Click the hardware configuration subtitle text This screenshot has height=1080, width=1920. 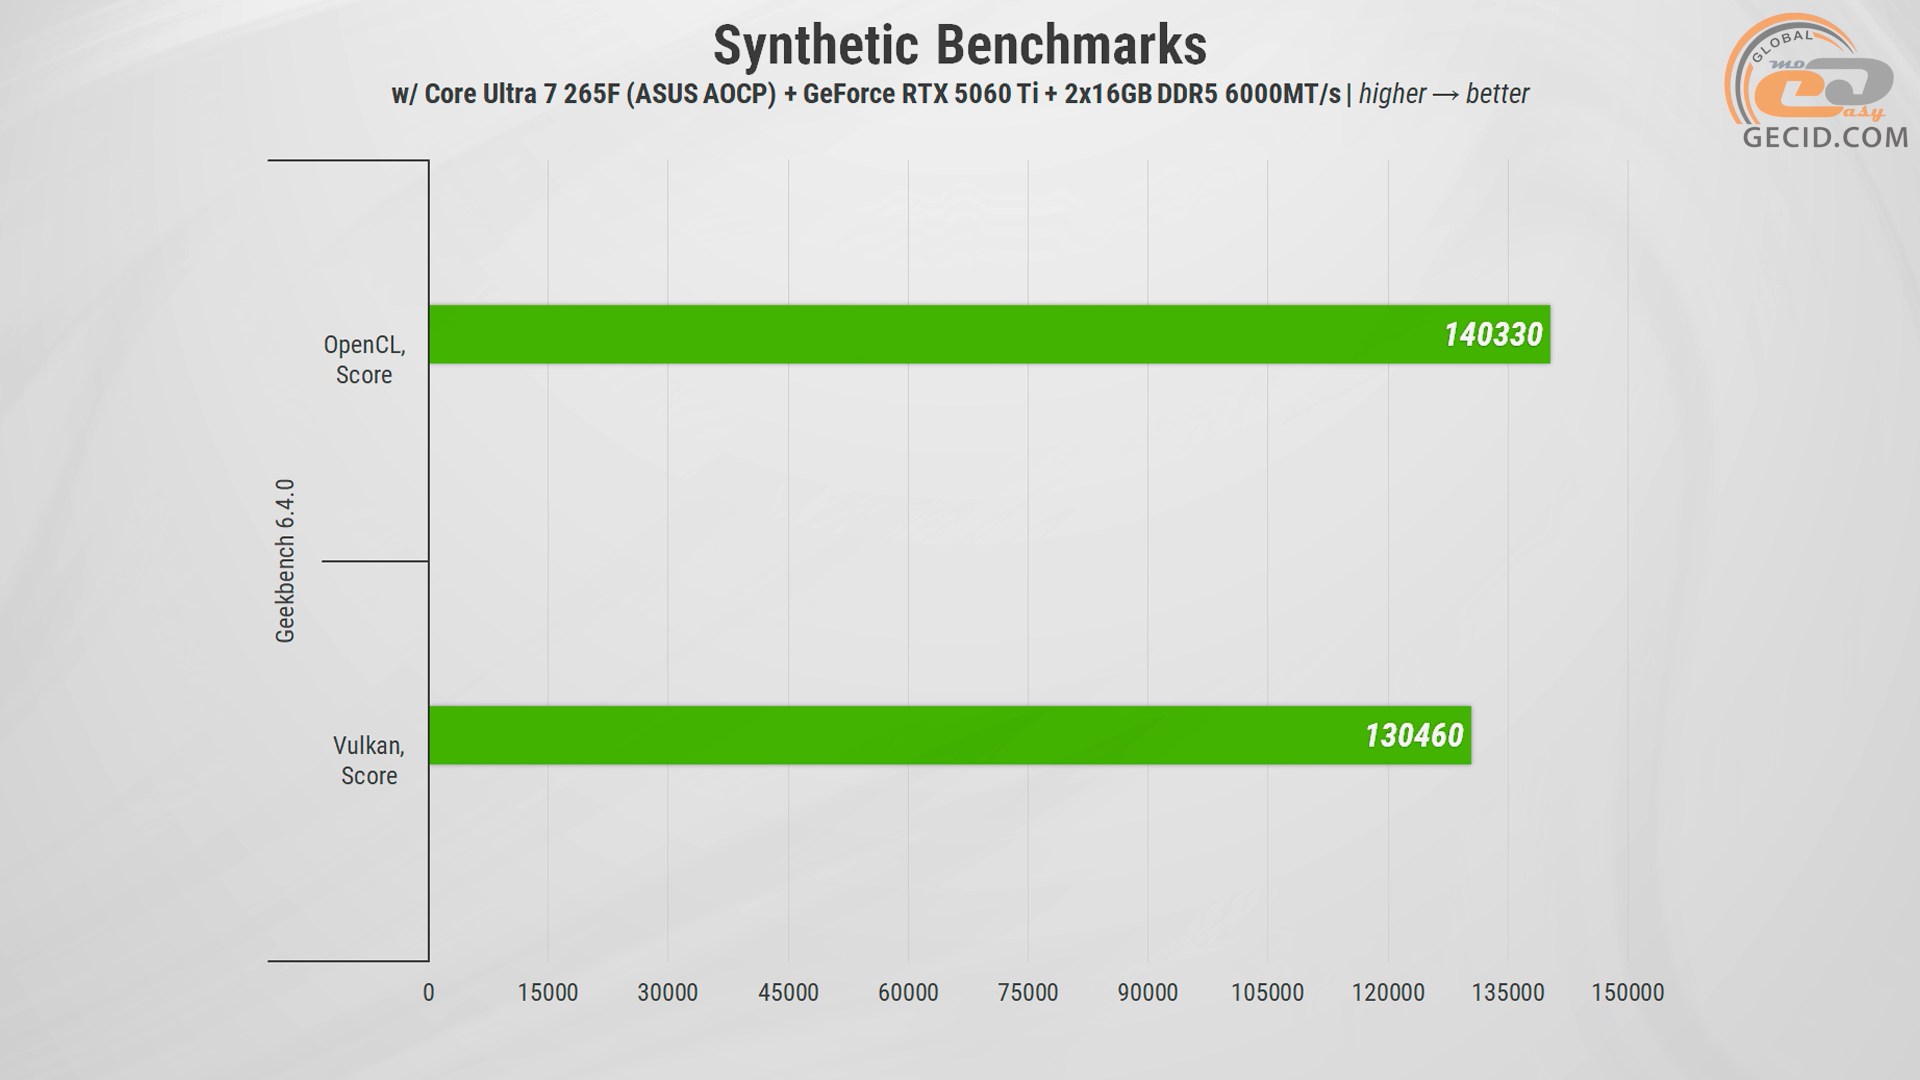pos(866,94)
